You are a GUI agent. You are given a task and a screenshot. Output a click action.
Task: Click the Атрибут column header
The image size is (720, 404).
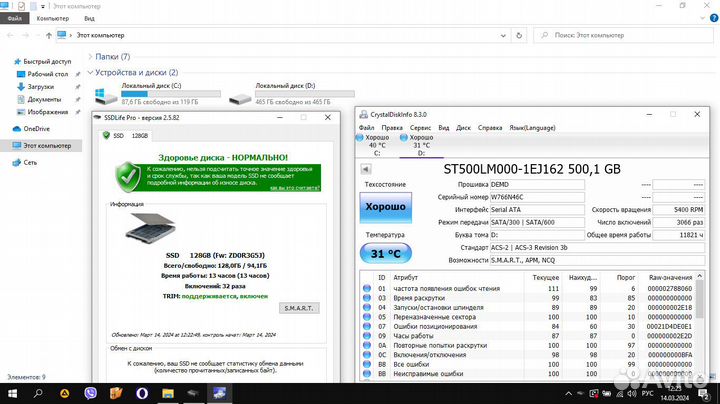click(x=405, y=278)
